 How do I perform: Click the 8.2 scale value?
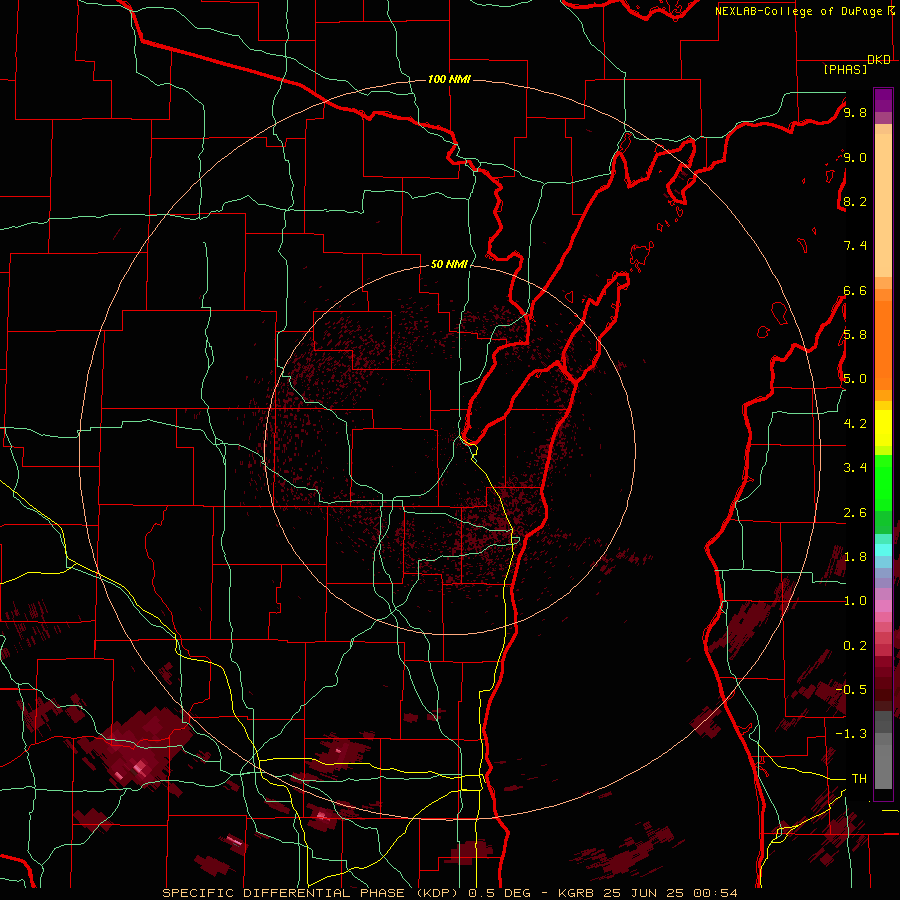click(855, 201)
